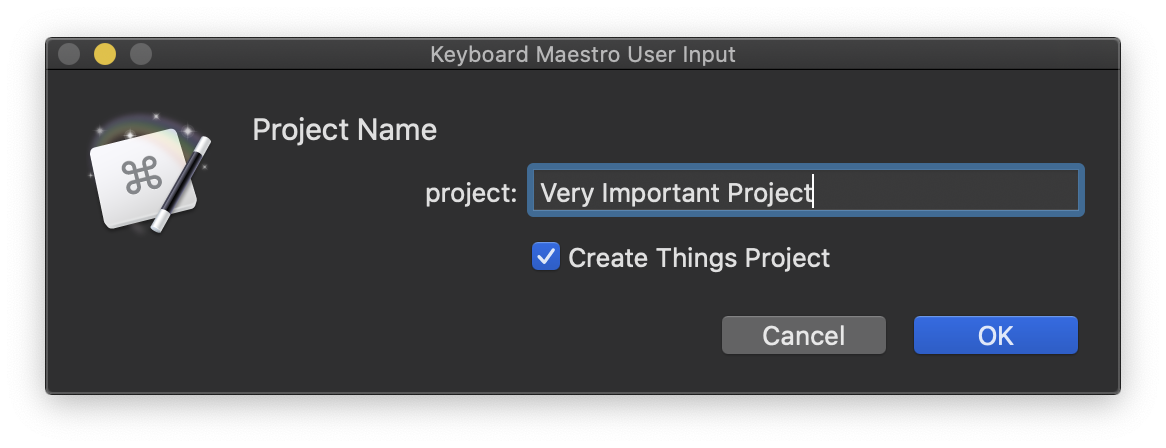Click the empty end of the project field

tap(944, 191)
